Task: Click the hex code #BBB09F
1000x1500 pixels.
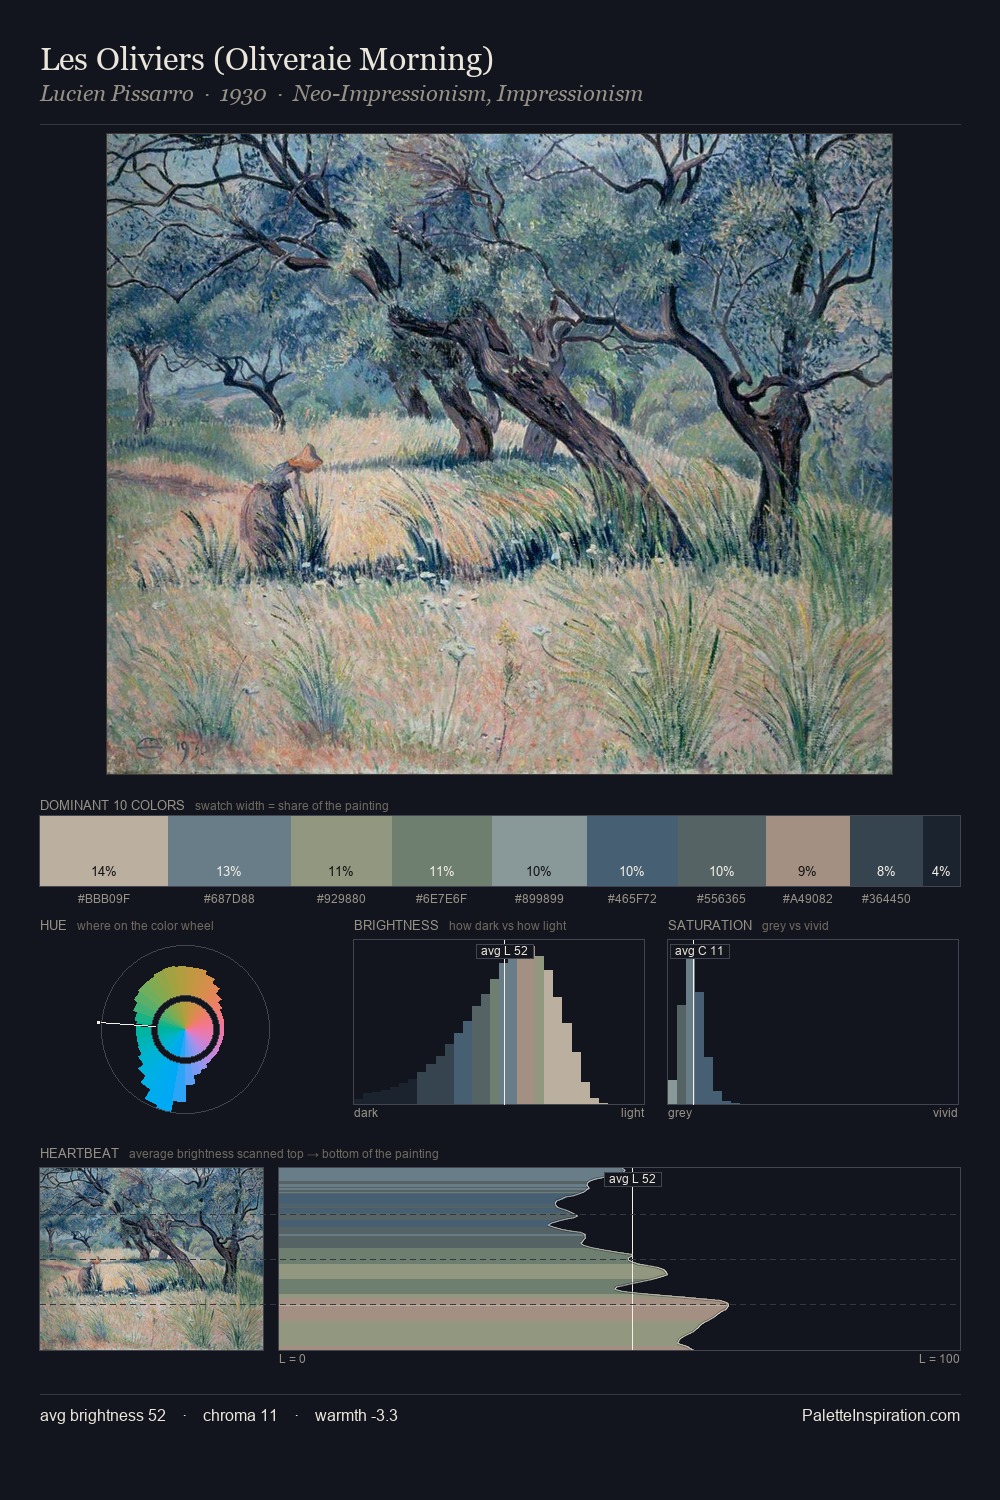Action: 104,899
